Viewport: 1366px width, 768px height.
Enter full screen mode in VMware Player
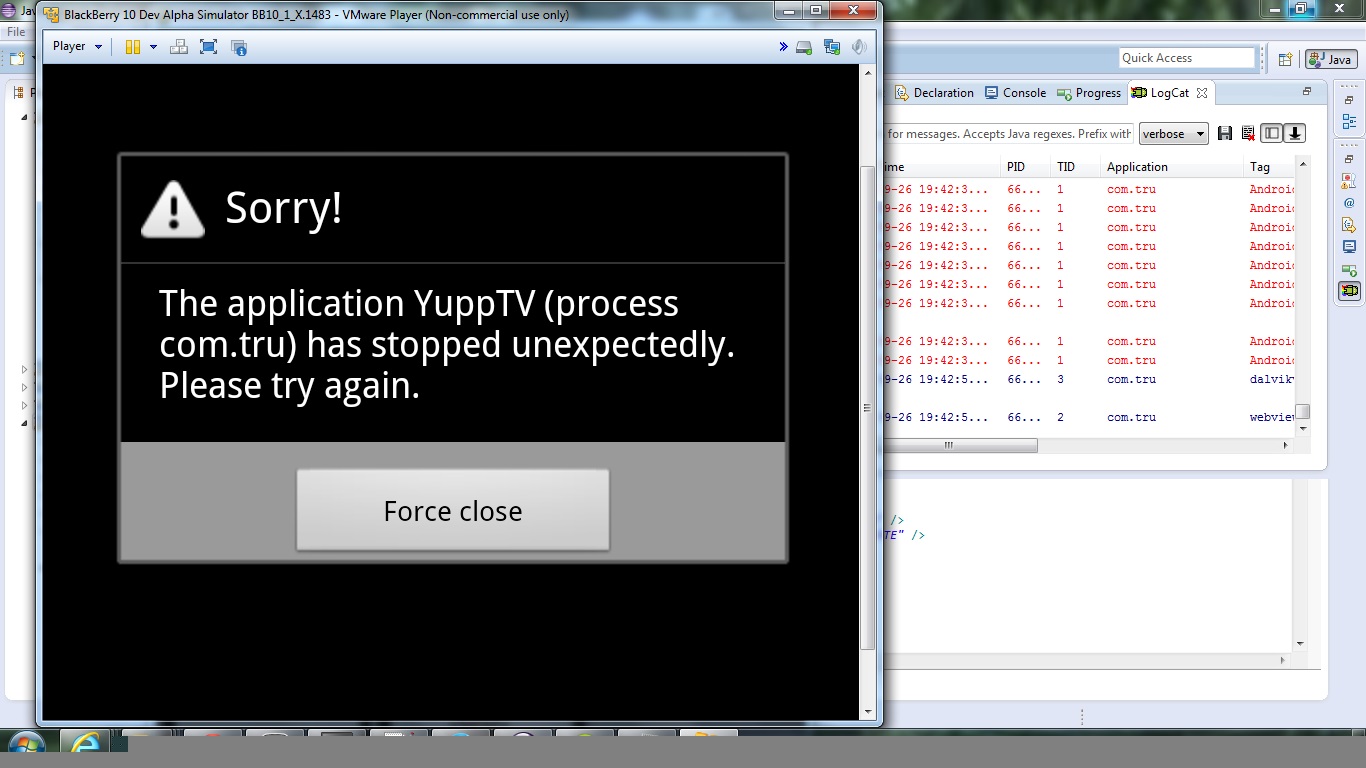(208, 46)
